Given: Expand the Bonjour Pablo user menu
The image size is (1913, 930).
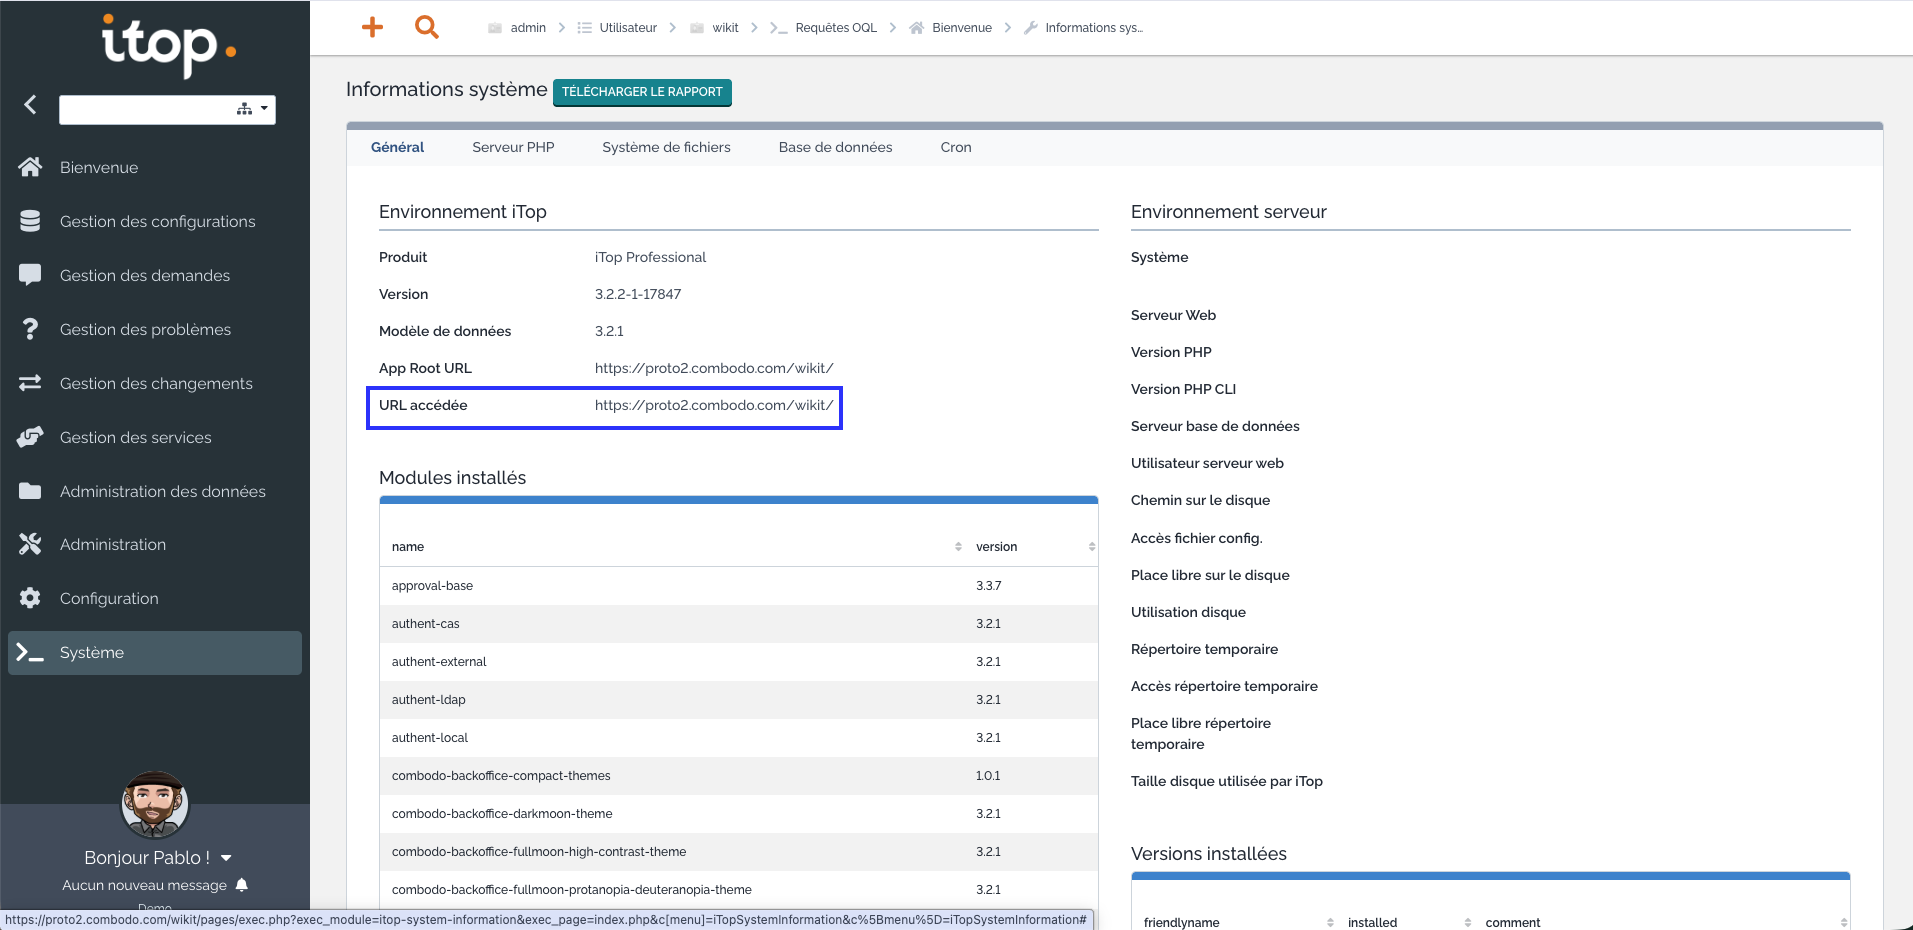Looking at the screenshot, I should click(x=226, y=858).
